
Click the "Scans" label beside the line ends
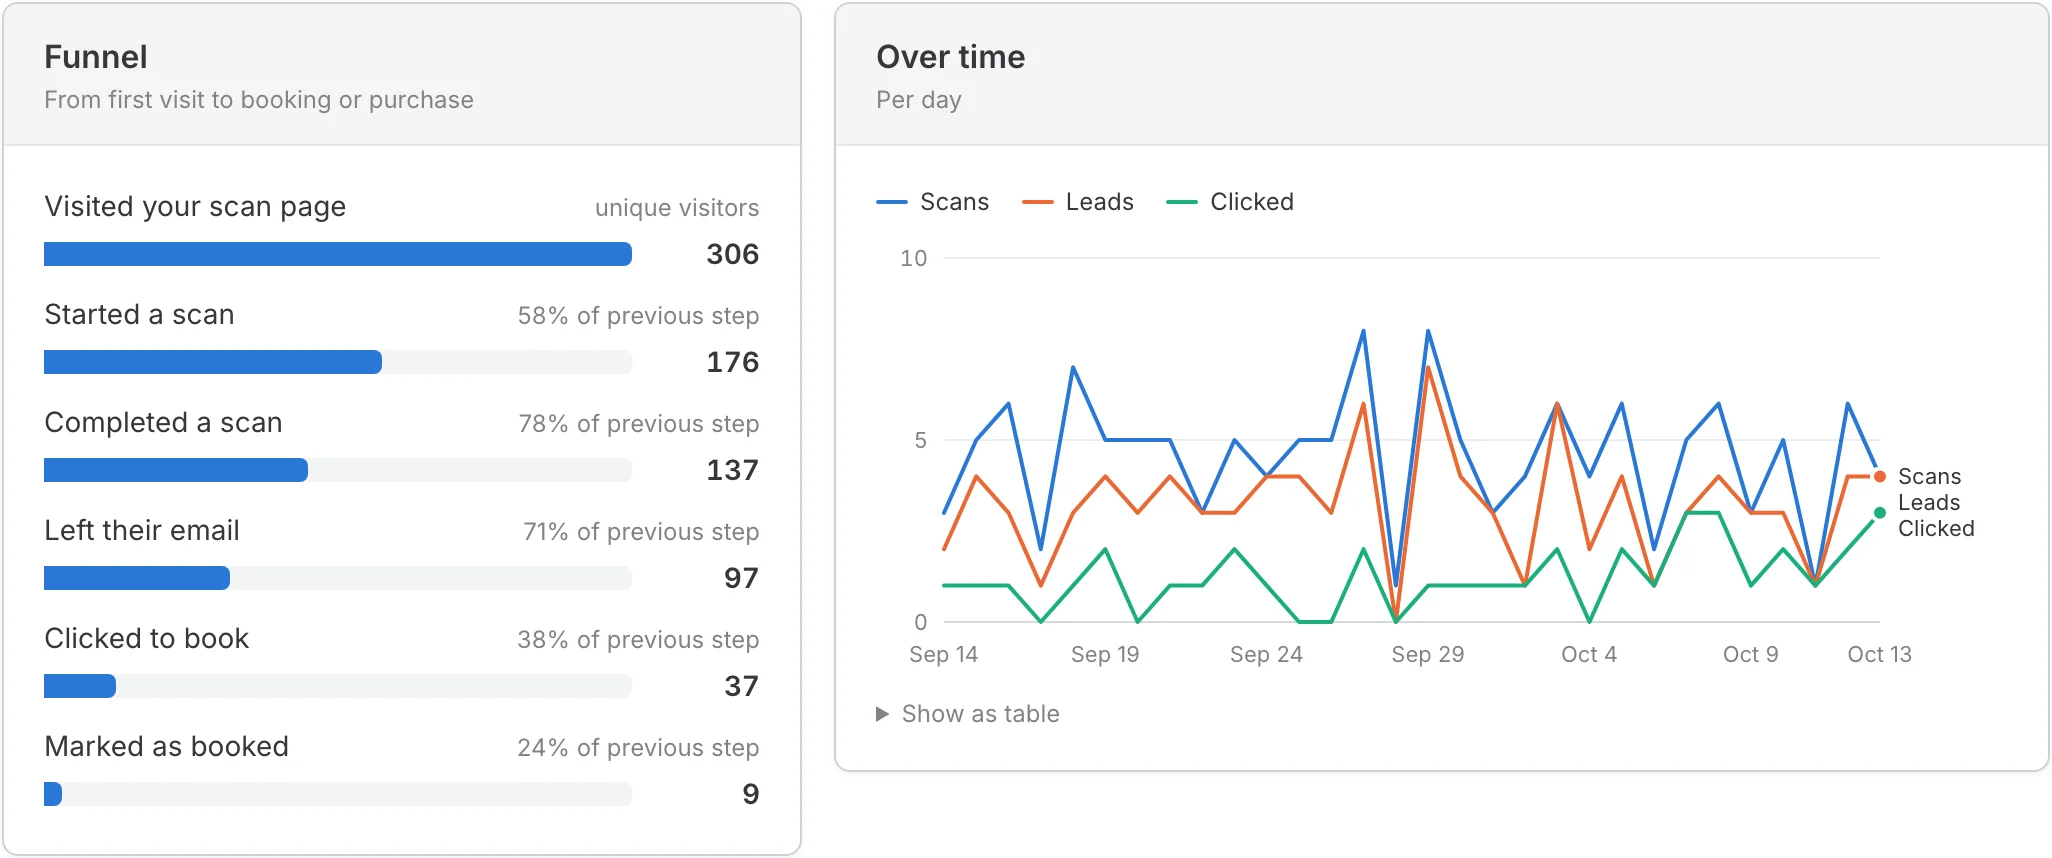point(1930,477)
